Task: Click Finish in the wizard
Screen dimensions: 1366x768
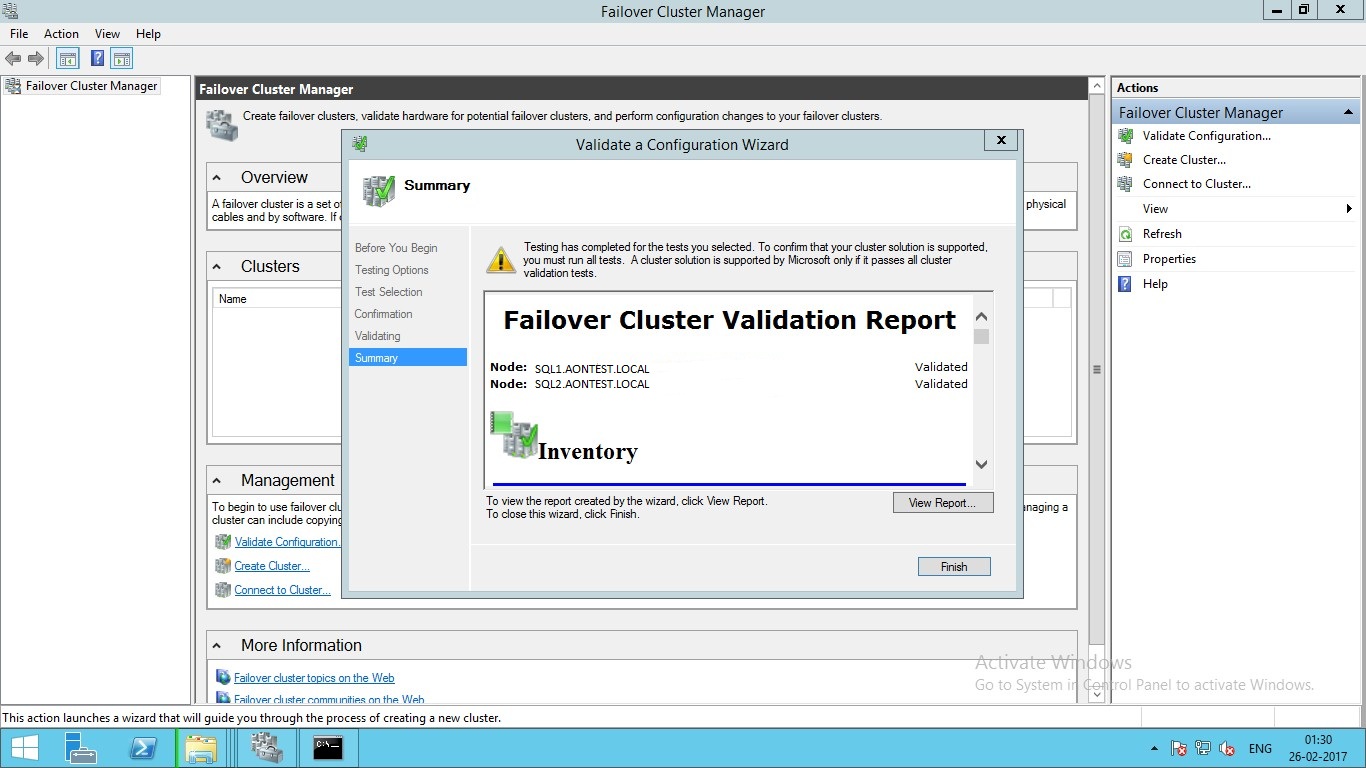Action: pos(954,567)
